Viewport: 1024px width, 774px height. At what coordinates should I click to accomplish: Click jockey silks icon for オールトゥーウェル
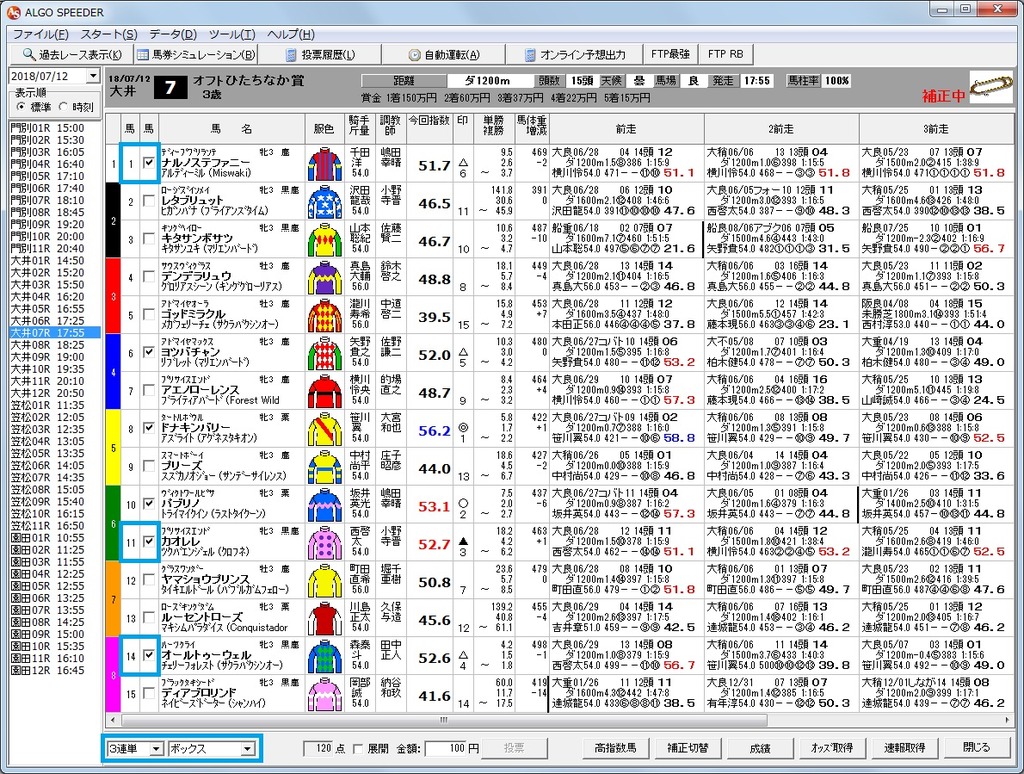pos(325,656)
